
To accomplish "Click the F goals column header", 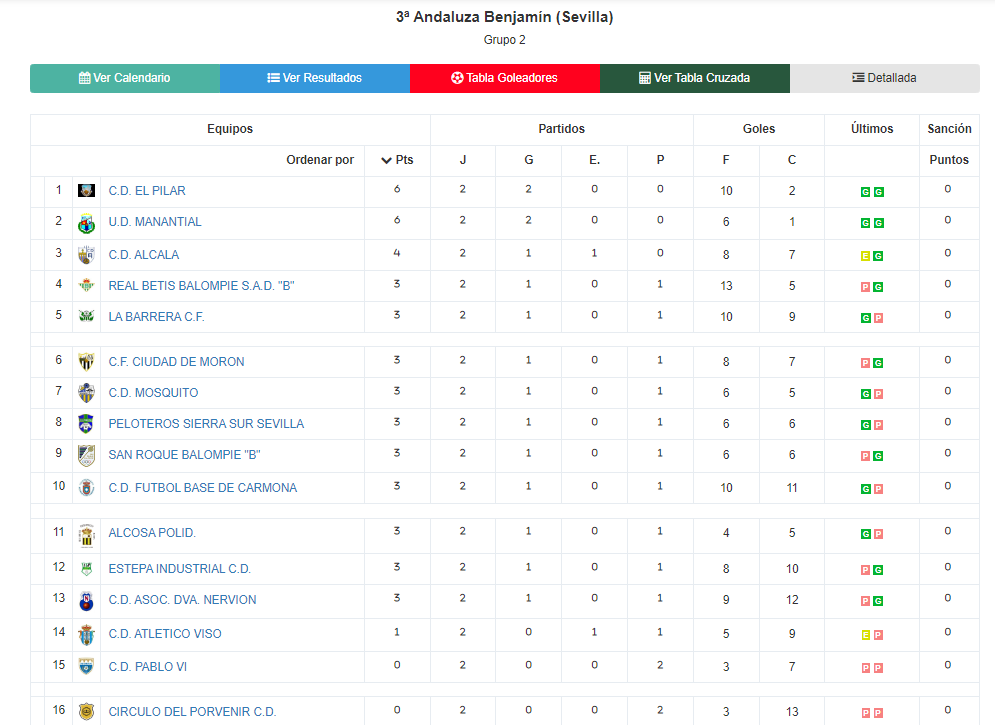I will pyautogui.click(x=726, y=160).
